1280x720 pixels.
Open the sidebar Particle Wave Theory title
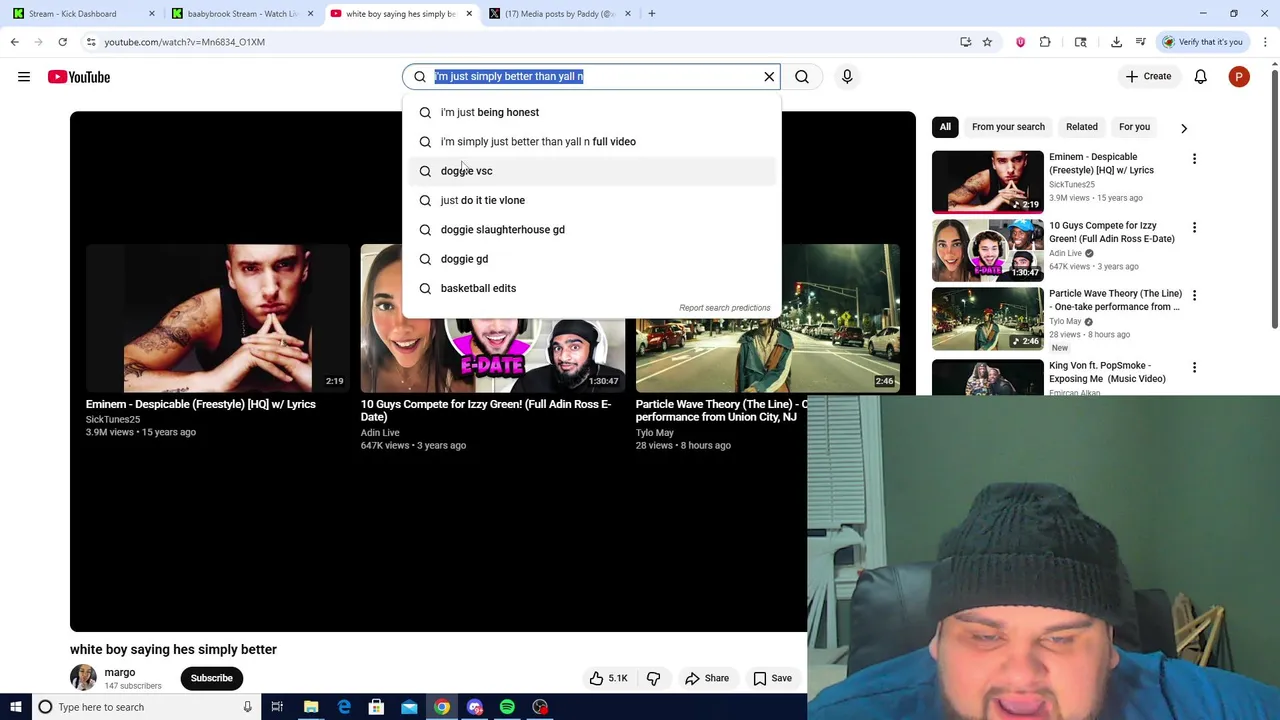[x=1115, y=300]
